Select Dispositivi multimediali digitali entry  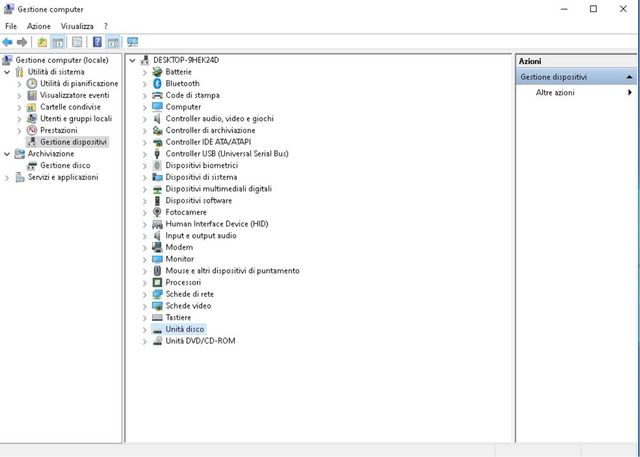coord(218,189)
